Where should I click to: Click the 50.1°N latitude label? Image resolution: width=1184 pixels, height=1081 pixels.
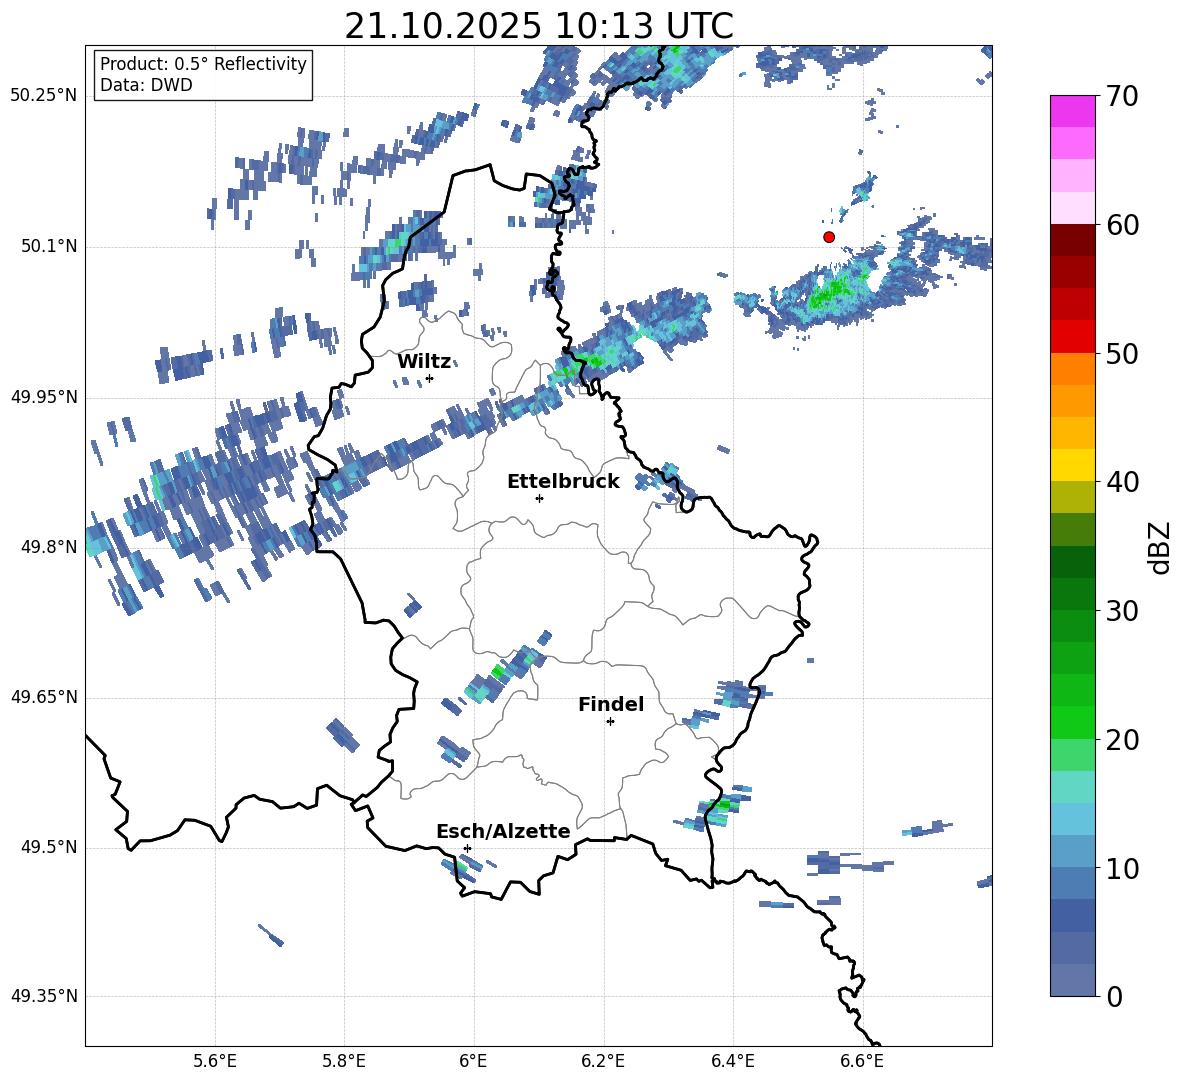(50, 247)
